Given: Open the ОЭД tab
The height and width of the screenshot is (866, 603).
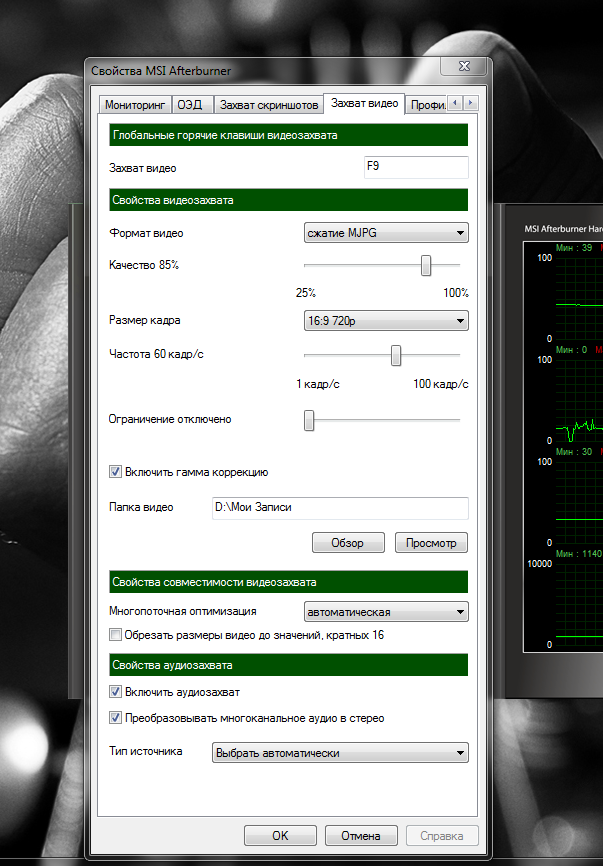Looking at the screenshot, I should 192,104.
